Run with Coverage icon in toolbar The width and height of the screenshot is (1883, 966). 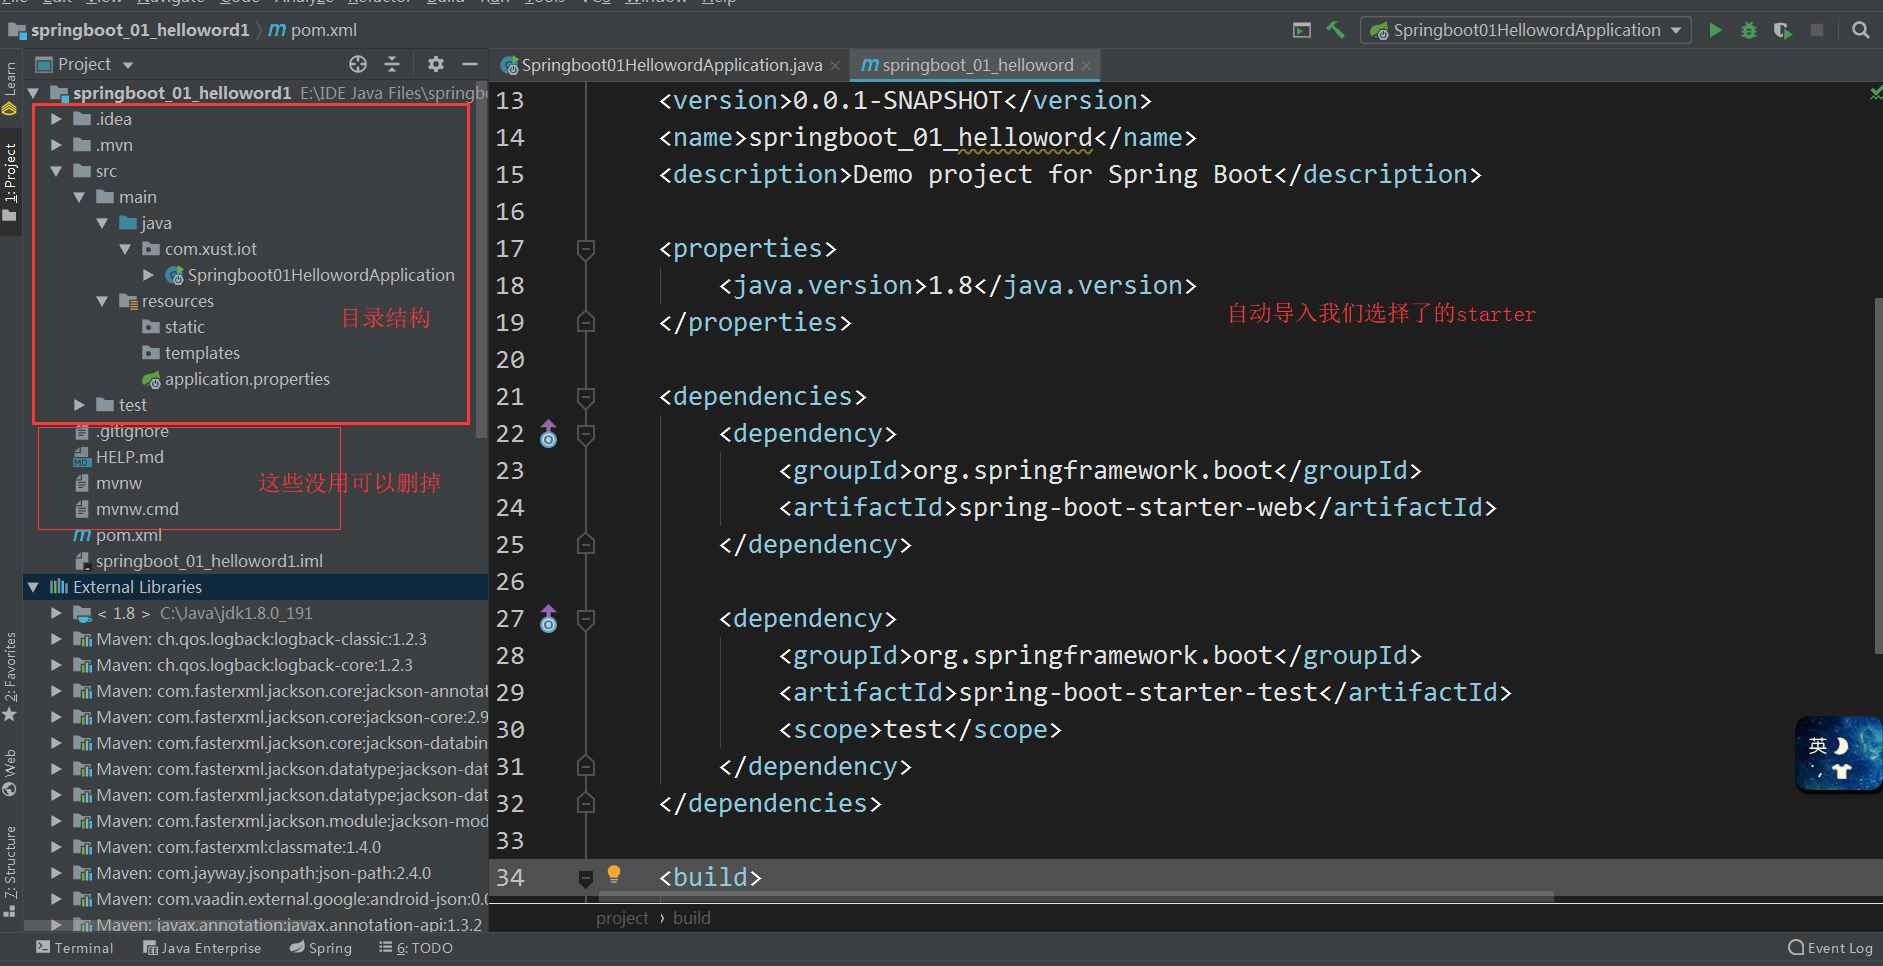[x=1782, y=30]
